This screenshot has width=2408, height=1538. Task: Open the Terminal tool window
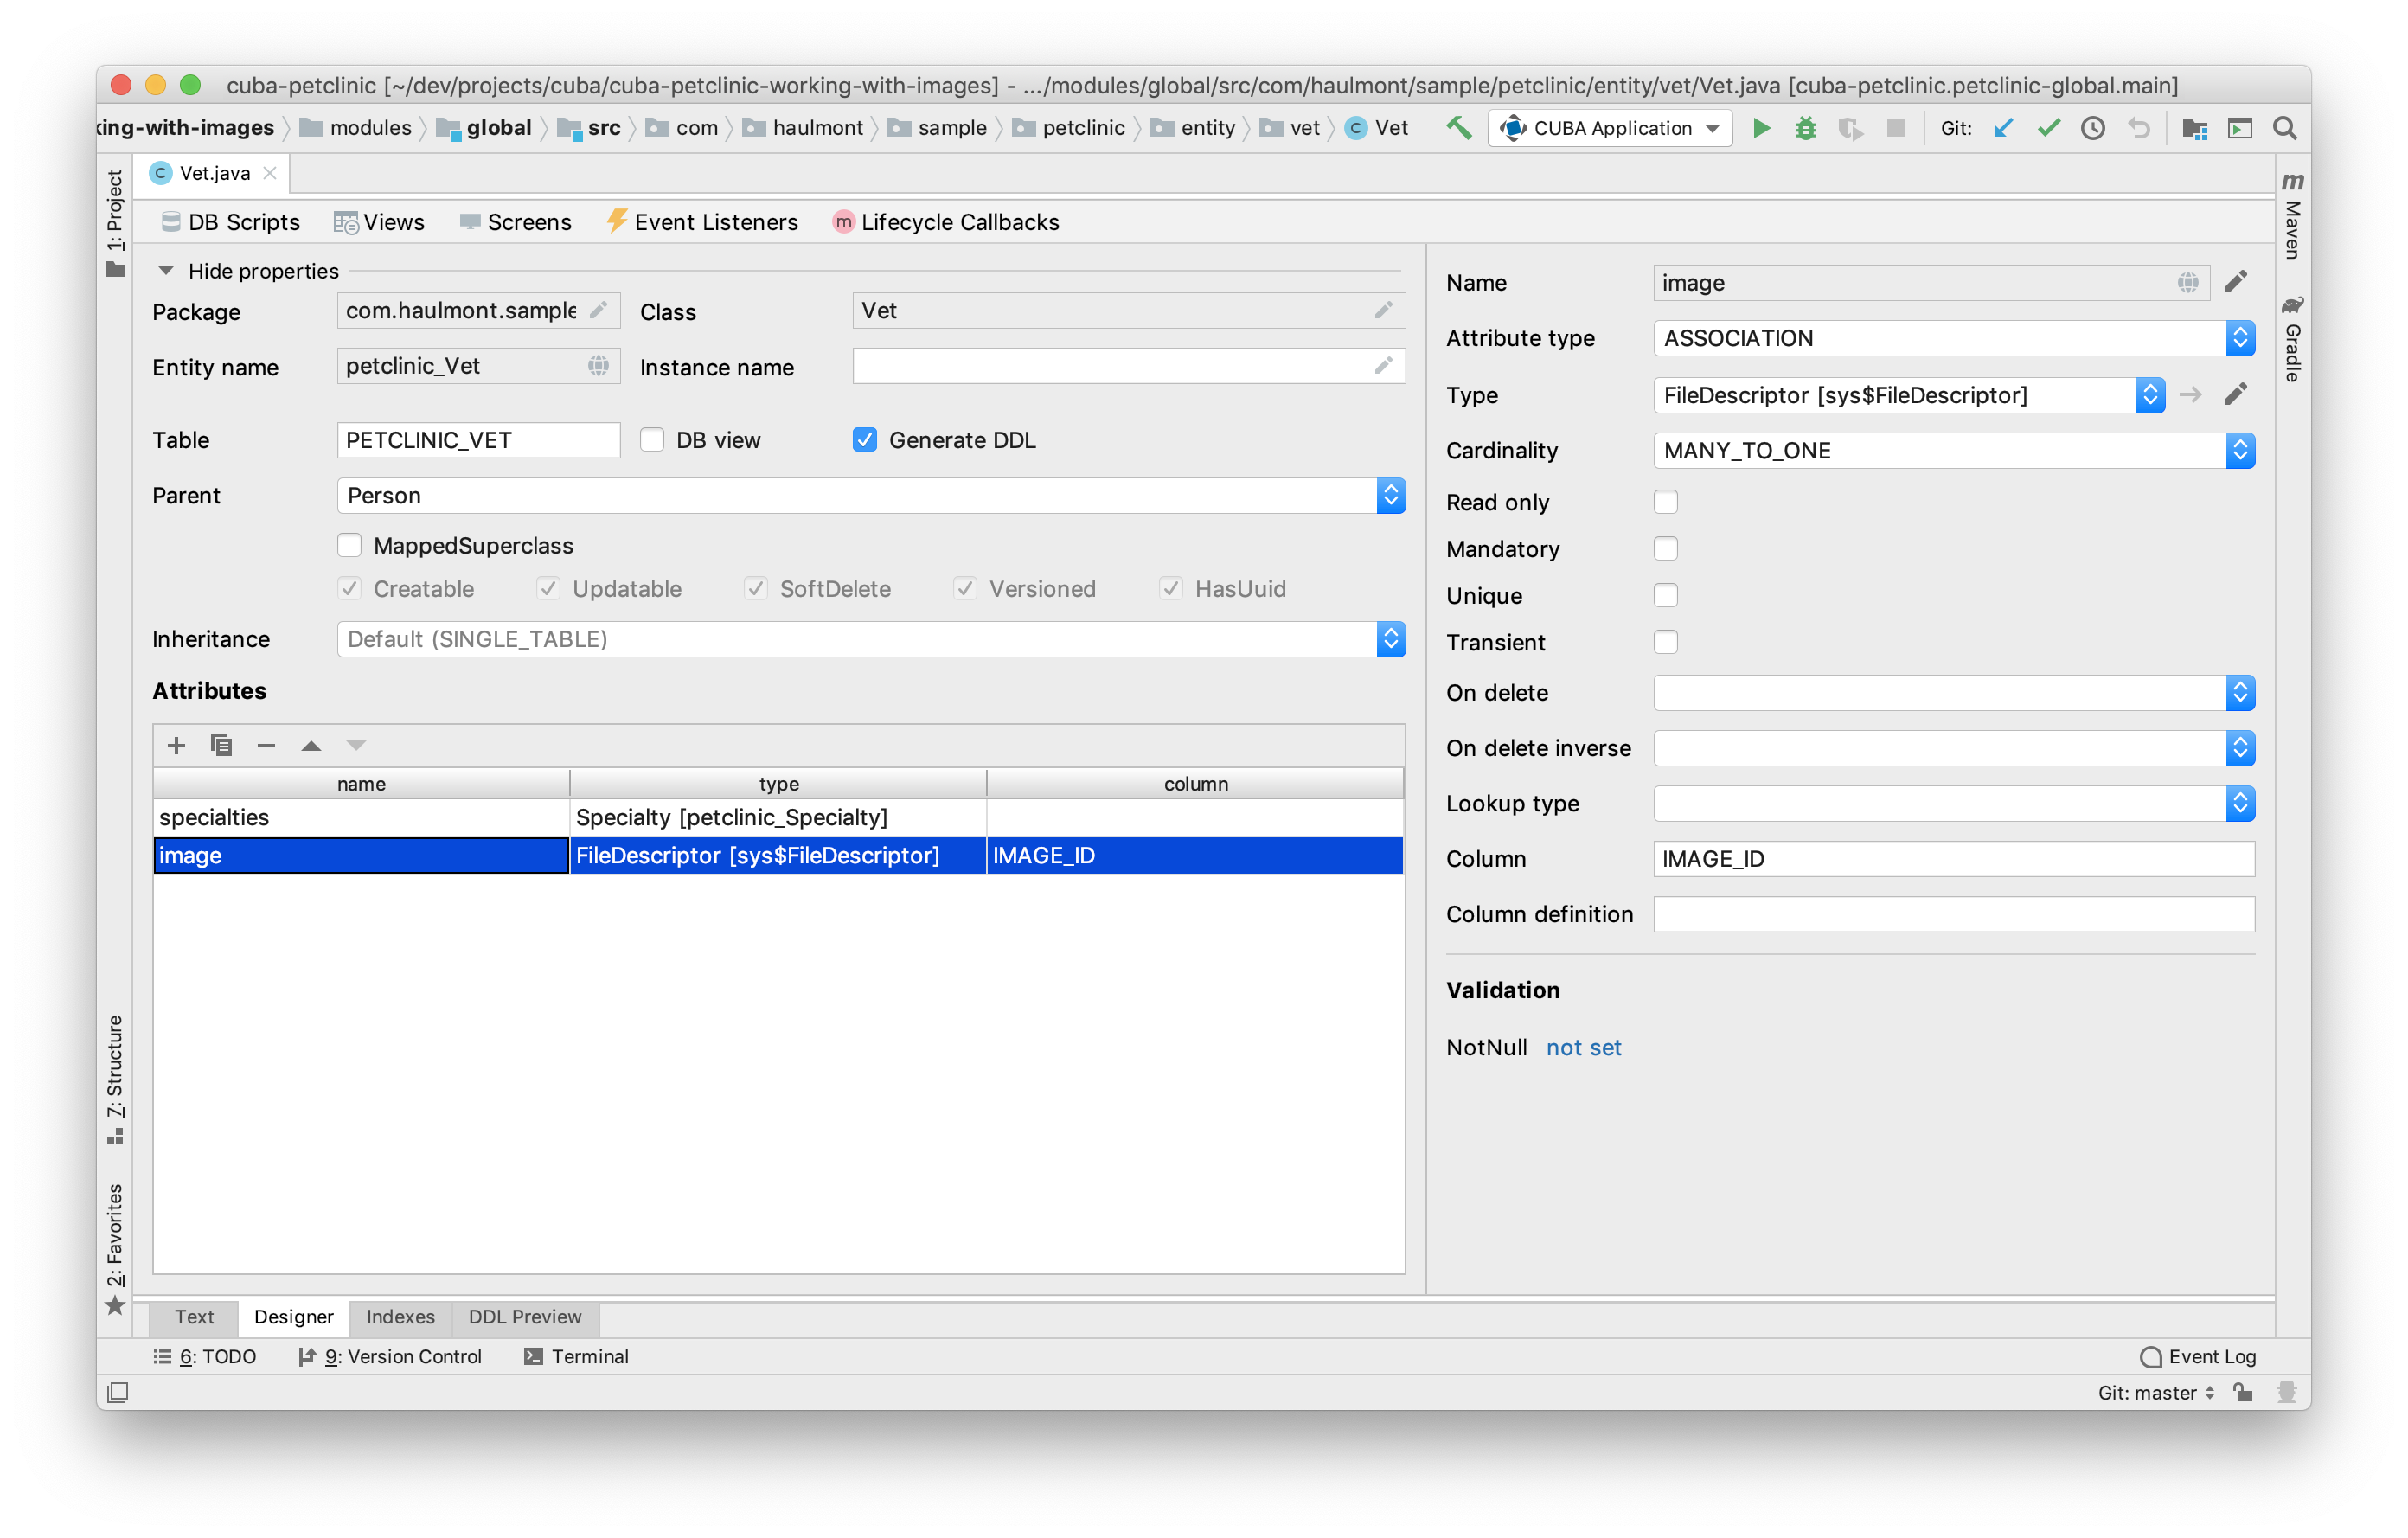(577, 1357)
